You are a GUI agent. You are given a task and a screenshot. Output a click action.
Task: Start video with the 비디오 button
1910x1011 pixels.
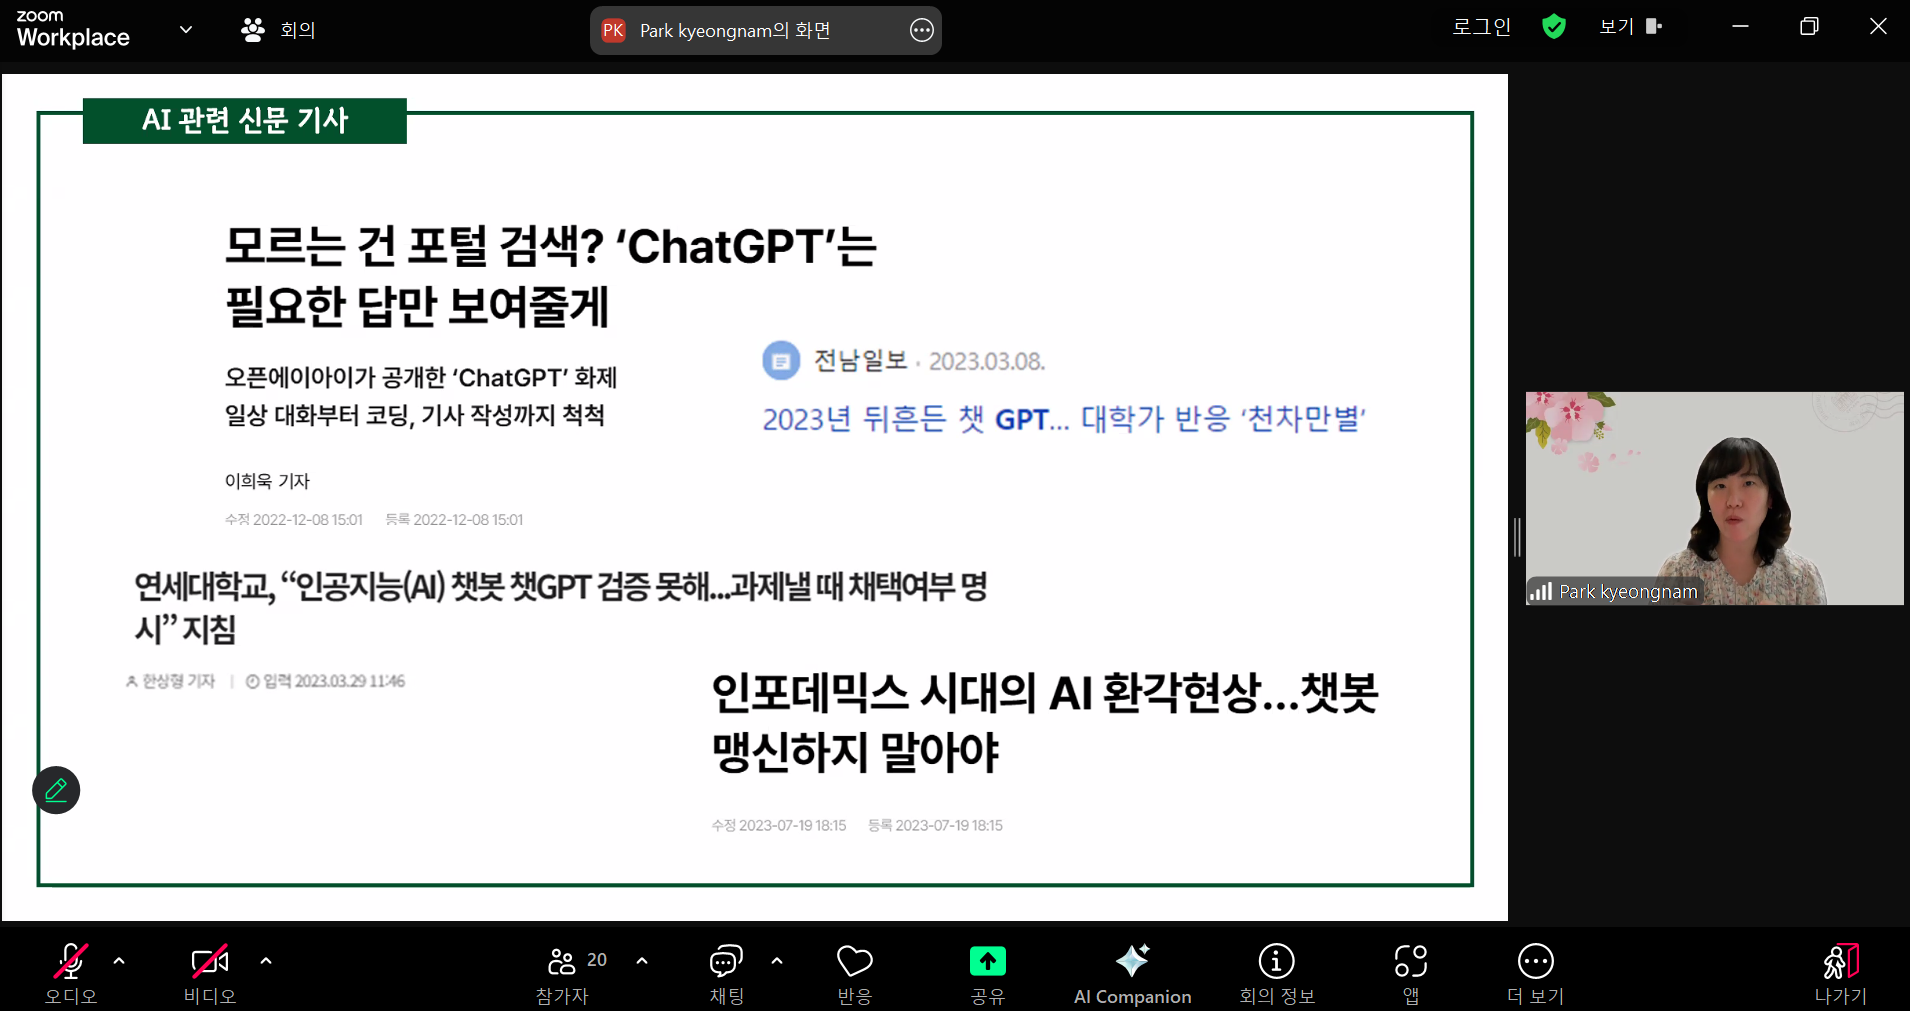210,972
